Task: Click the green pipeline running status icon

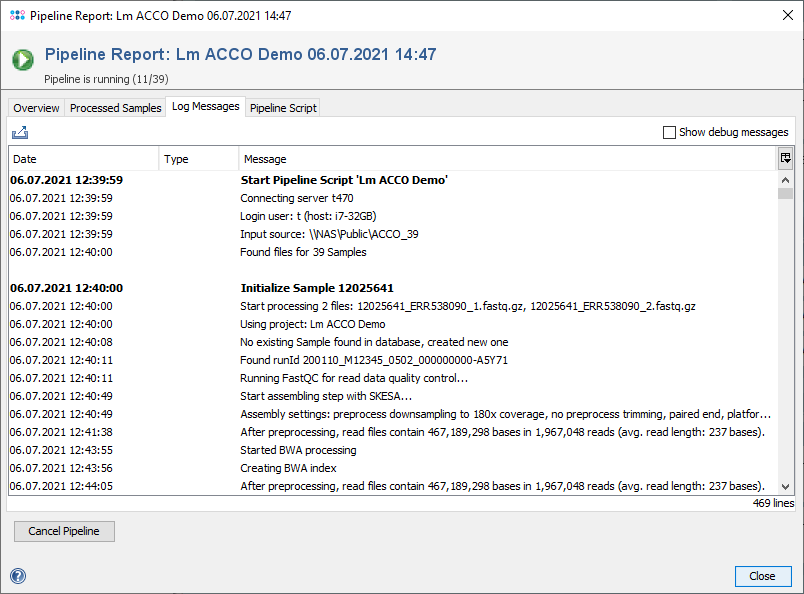Action: [x=23, y=59]
